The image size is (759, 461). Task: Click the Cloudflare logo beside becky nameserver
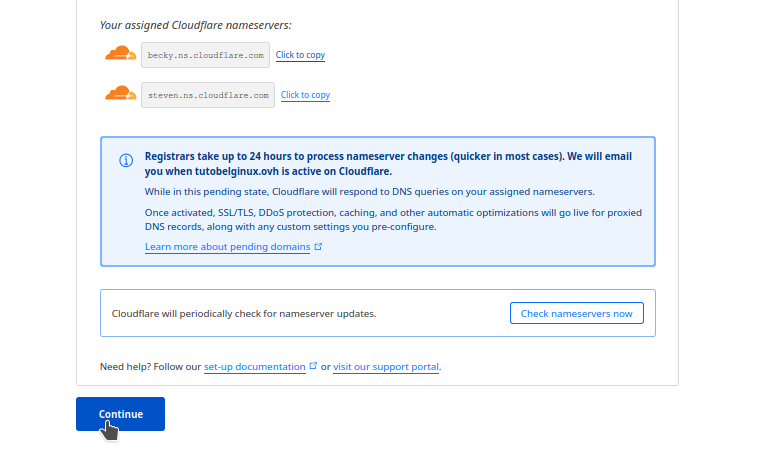(x=121, y=53)
